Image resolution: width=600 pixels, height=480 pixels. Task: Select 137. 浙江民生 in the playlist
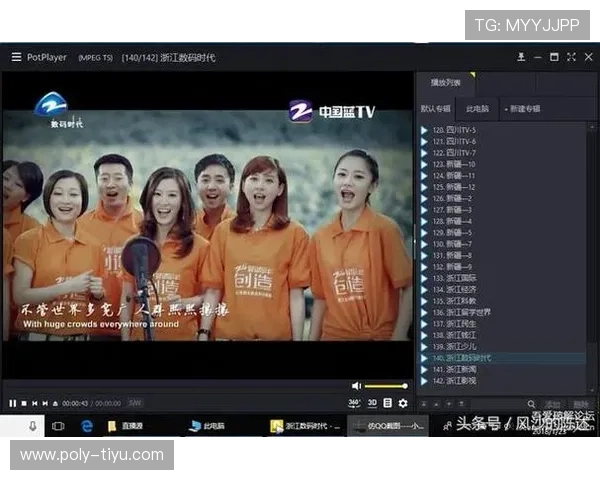pos(455,324)
